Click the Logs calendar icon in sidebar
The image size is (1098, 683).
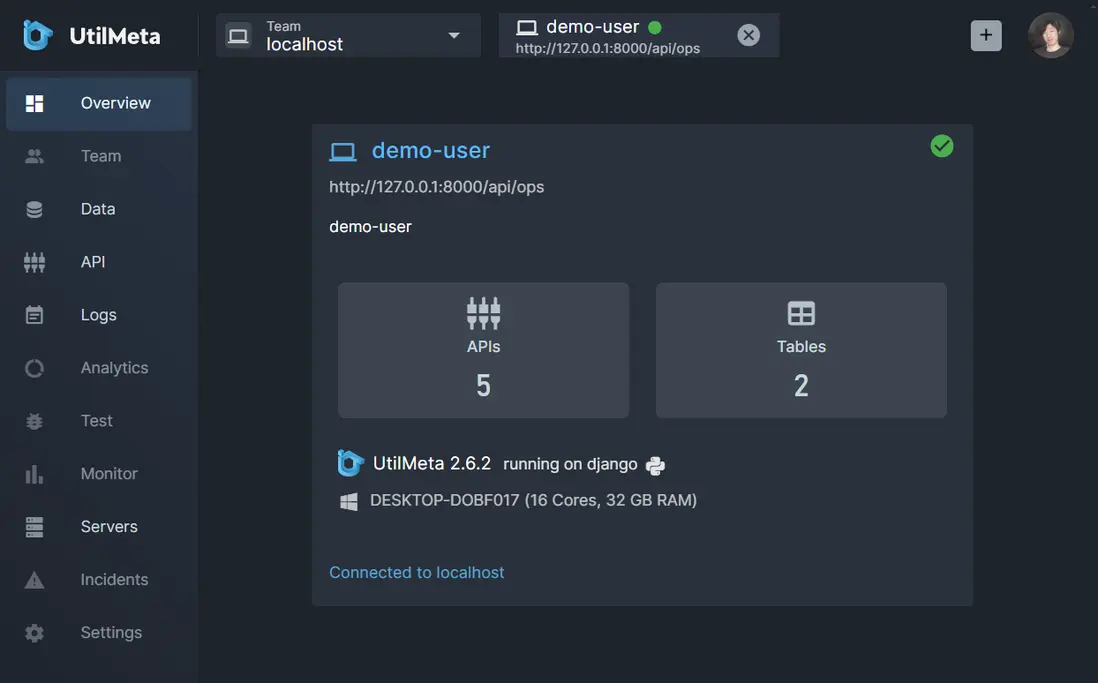coord(33,314)
